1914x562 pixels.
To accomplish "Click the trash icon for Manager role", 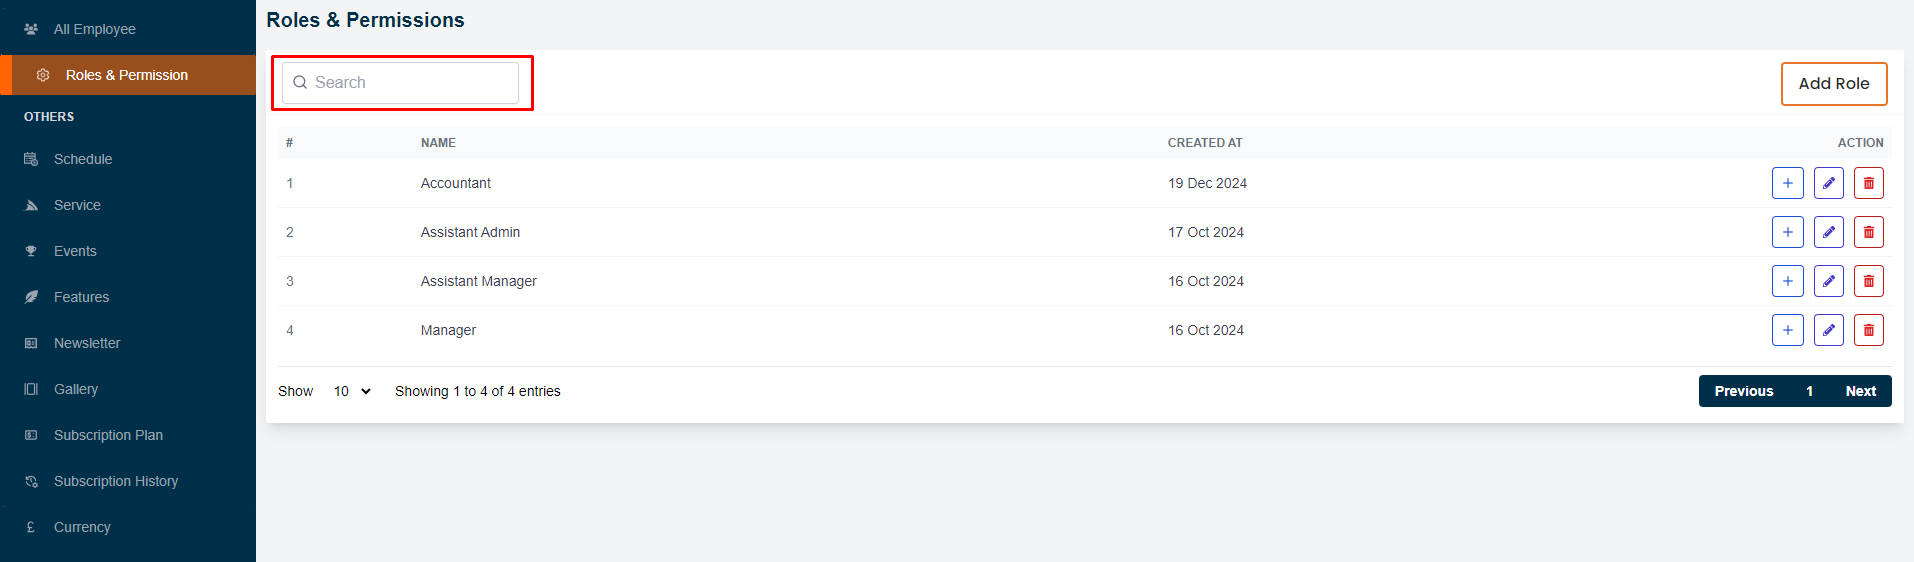I will (x=1868, y=330).
